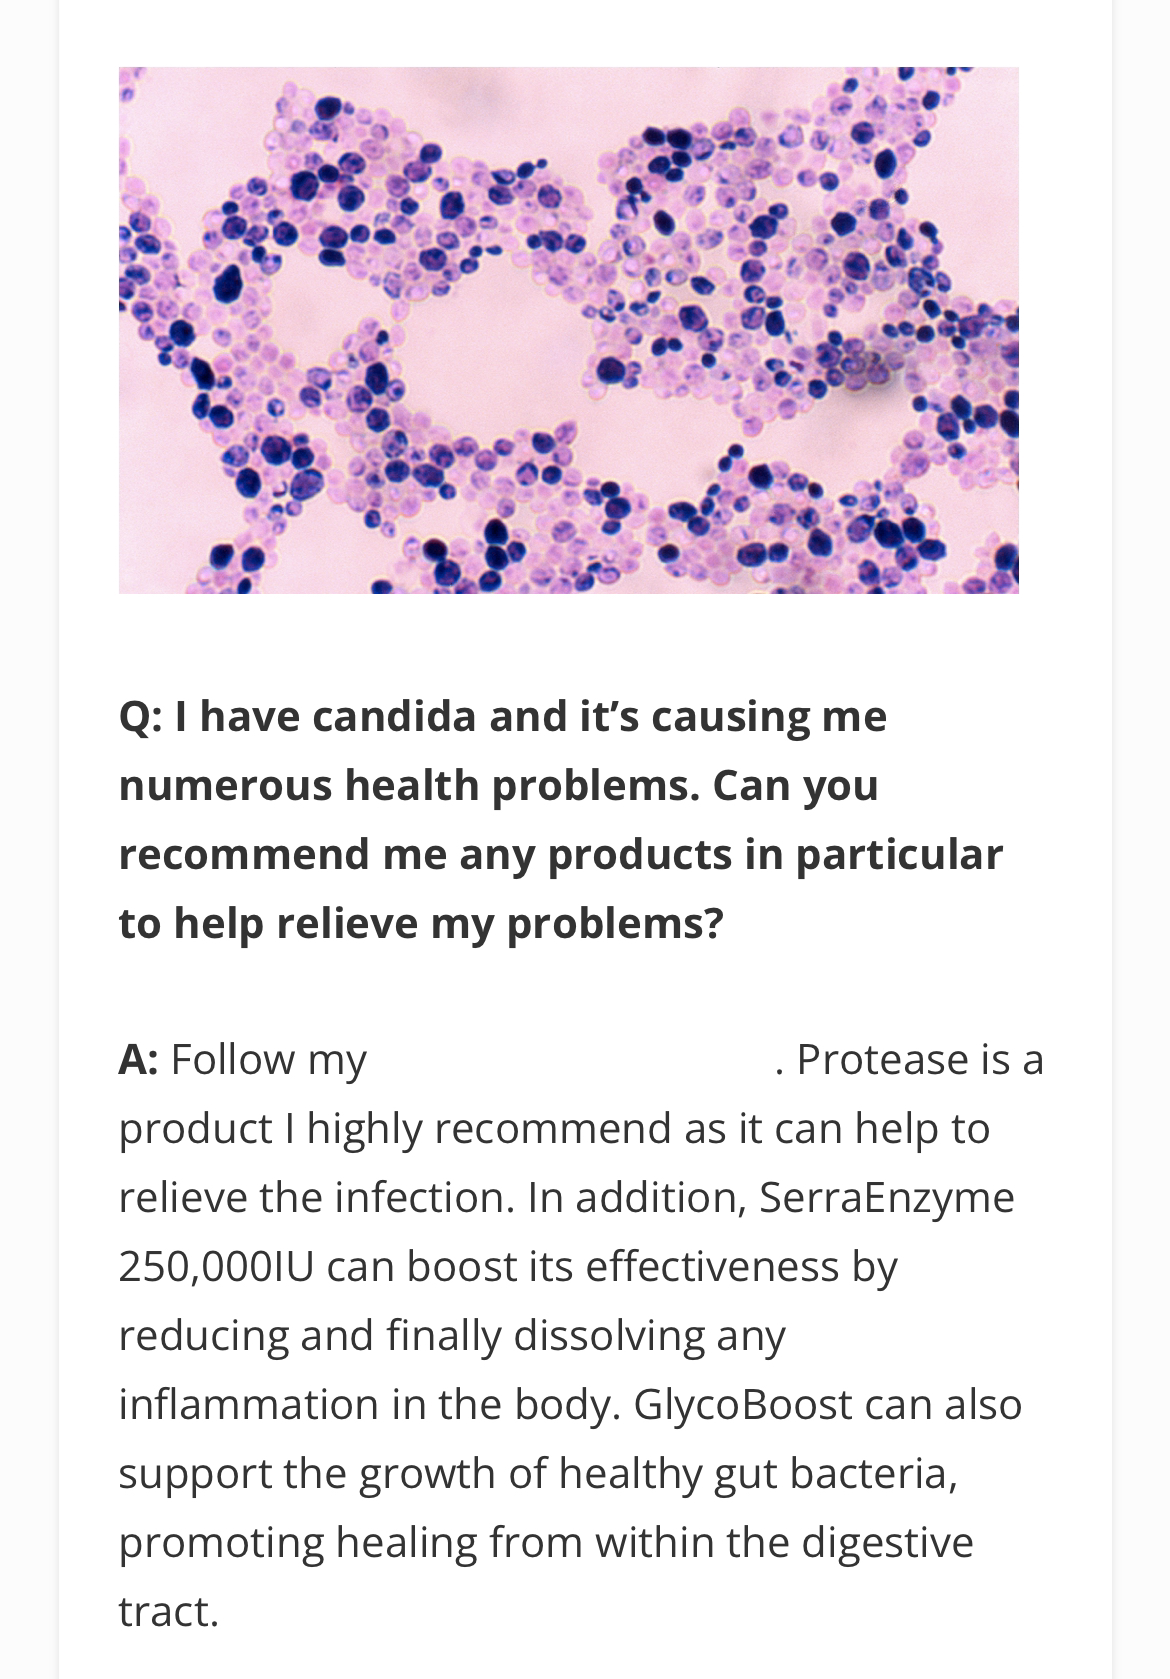Click the 'Q:' label in the heading
Screen dimensions: 1170x1679
pyautogui.click(x=140, y=717)
